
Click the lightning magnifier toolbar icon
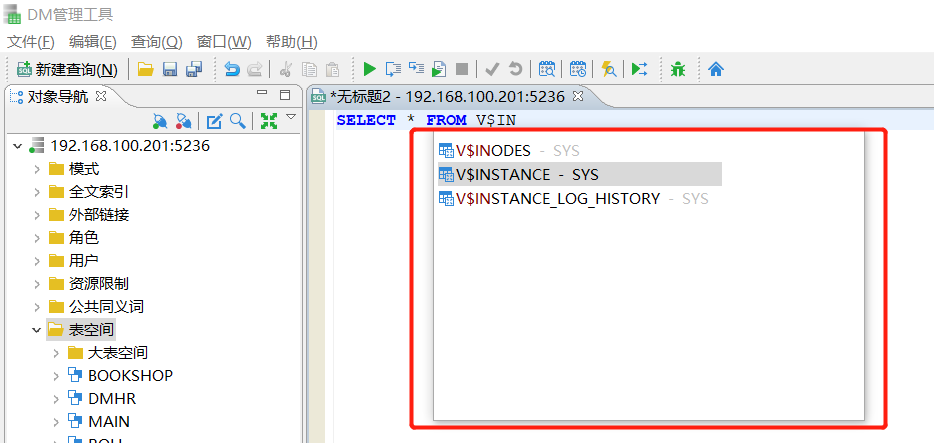tap(609, 69)
